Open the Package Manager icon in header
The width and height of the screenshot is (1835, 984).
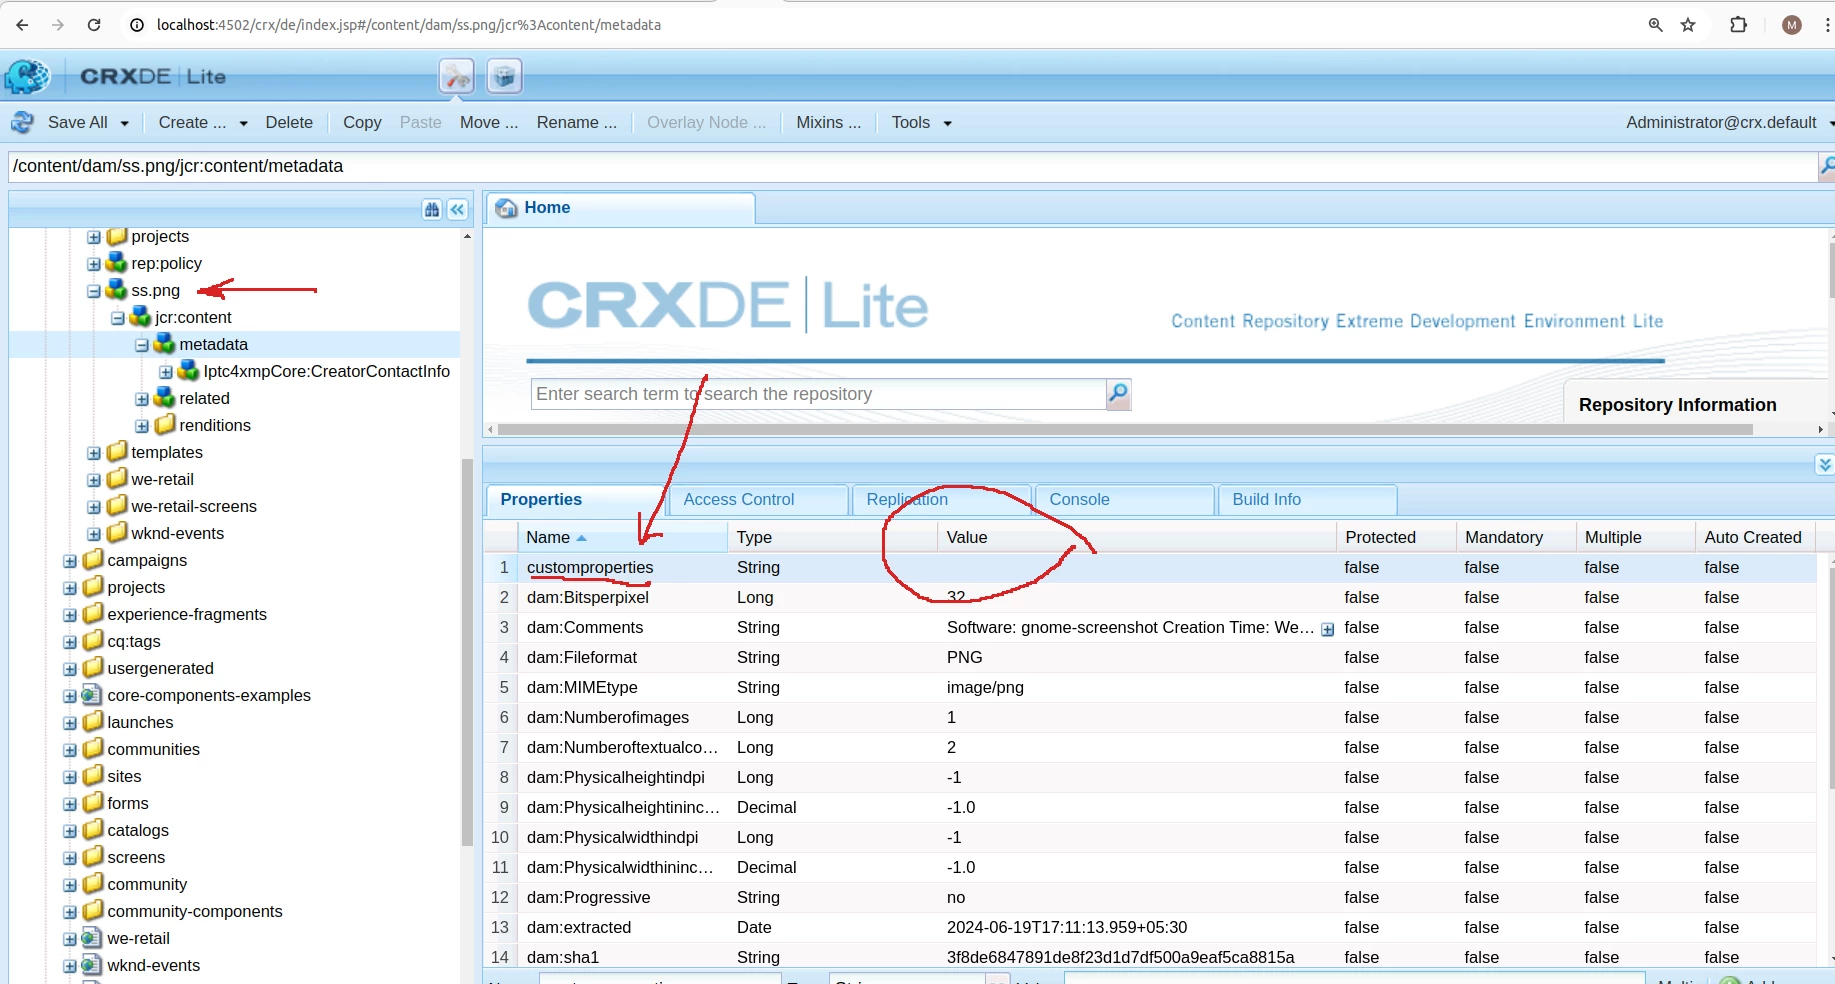coord(504,76)
